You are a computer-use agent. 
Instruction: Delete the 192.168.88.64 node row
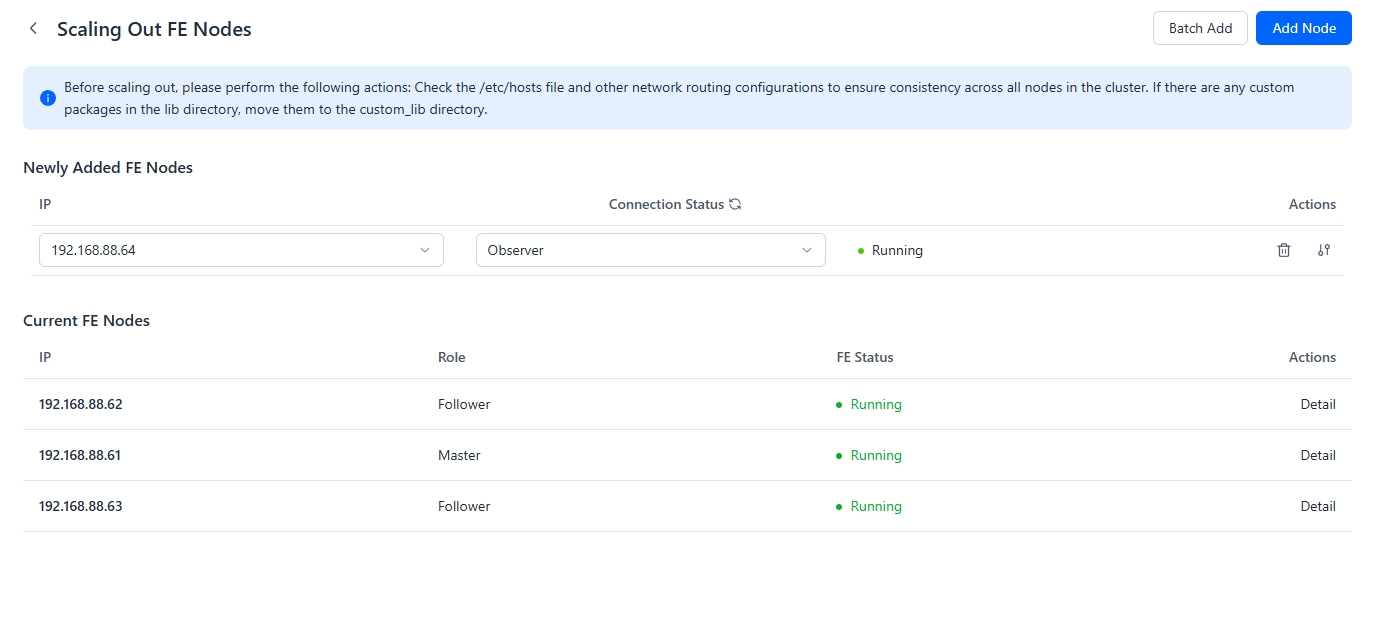(x=1284, y=250)
